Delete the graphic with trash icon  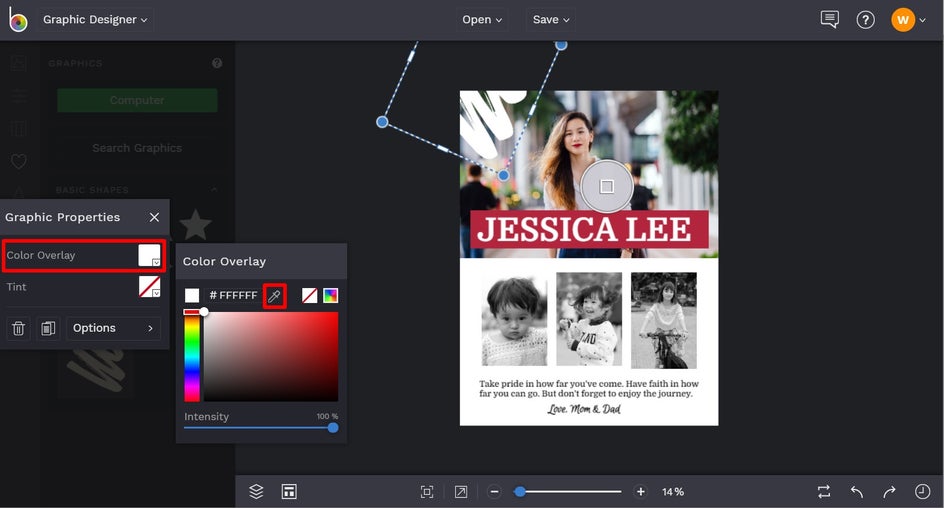[x=18, y=328]
